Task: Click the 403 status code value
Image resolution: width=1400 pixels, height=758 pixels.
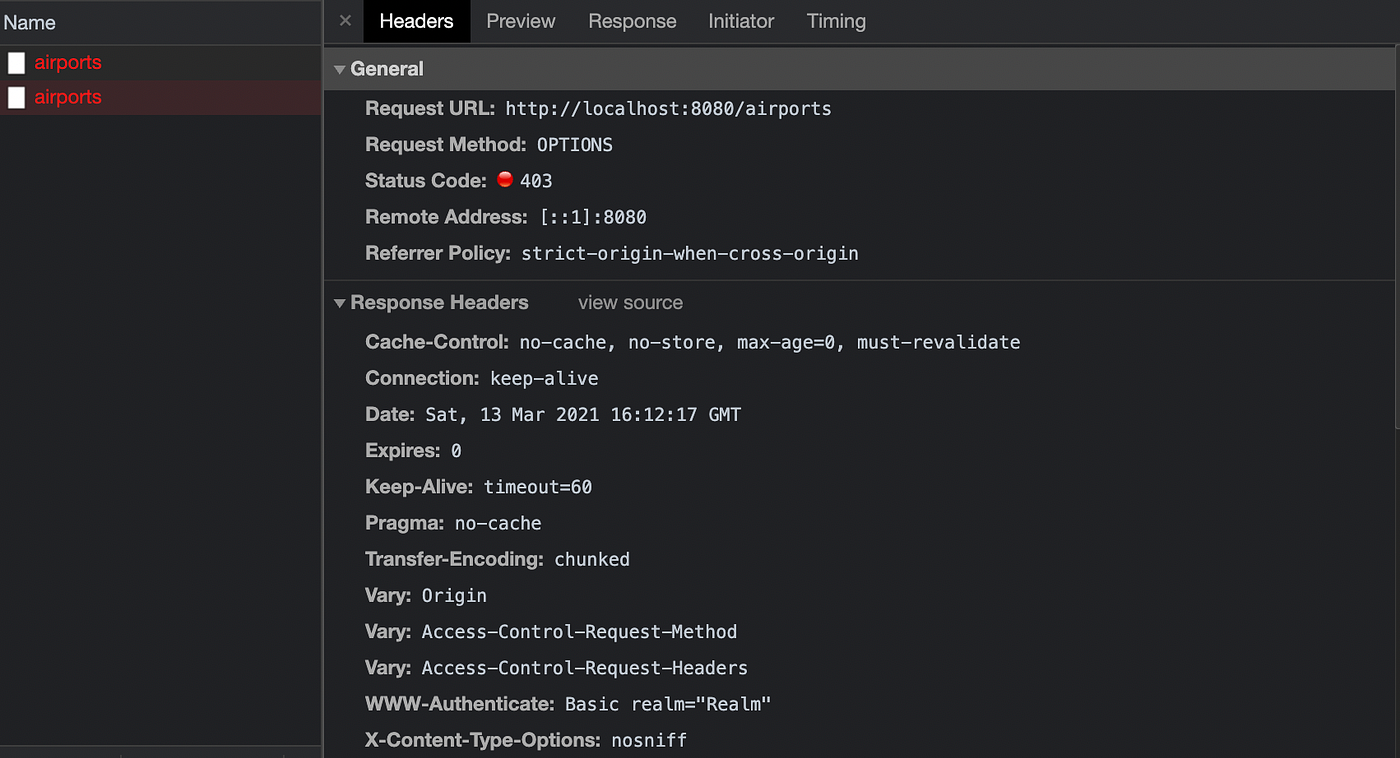Action: coord(536,181)
